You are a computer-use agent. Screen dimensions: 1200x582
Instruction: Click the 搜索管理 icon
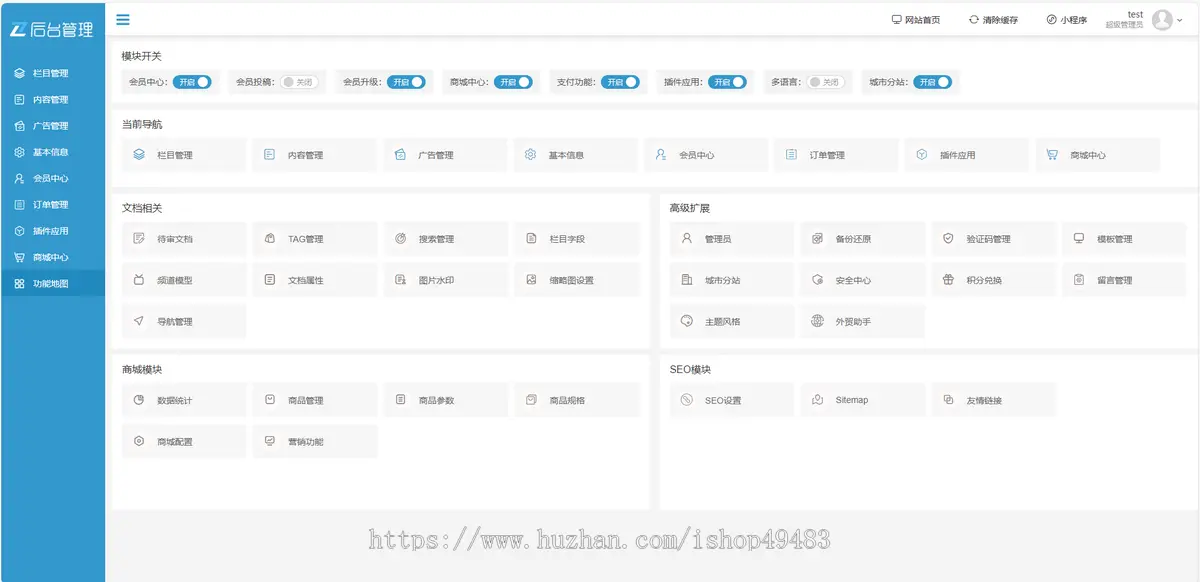coord(400,239)
